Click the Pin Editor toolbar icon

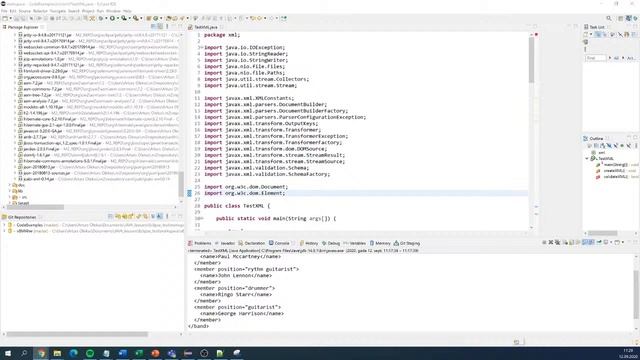284,18
